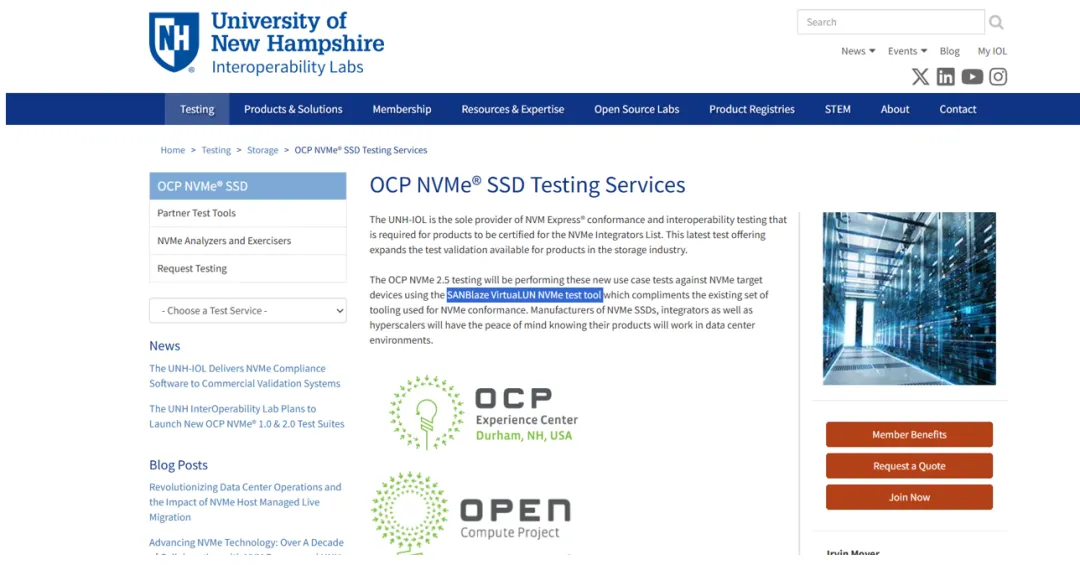The height and width of the screenshot is (565, 1080).
Task: Click inside the Search input field
Action: (x=890, y=22)
